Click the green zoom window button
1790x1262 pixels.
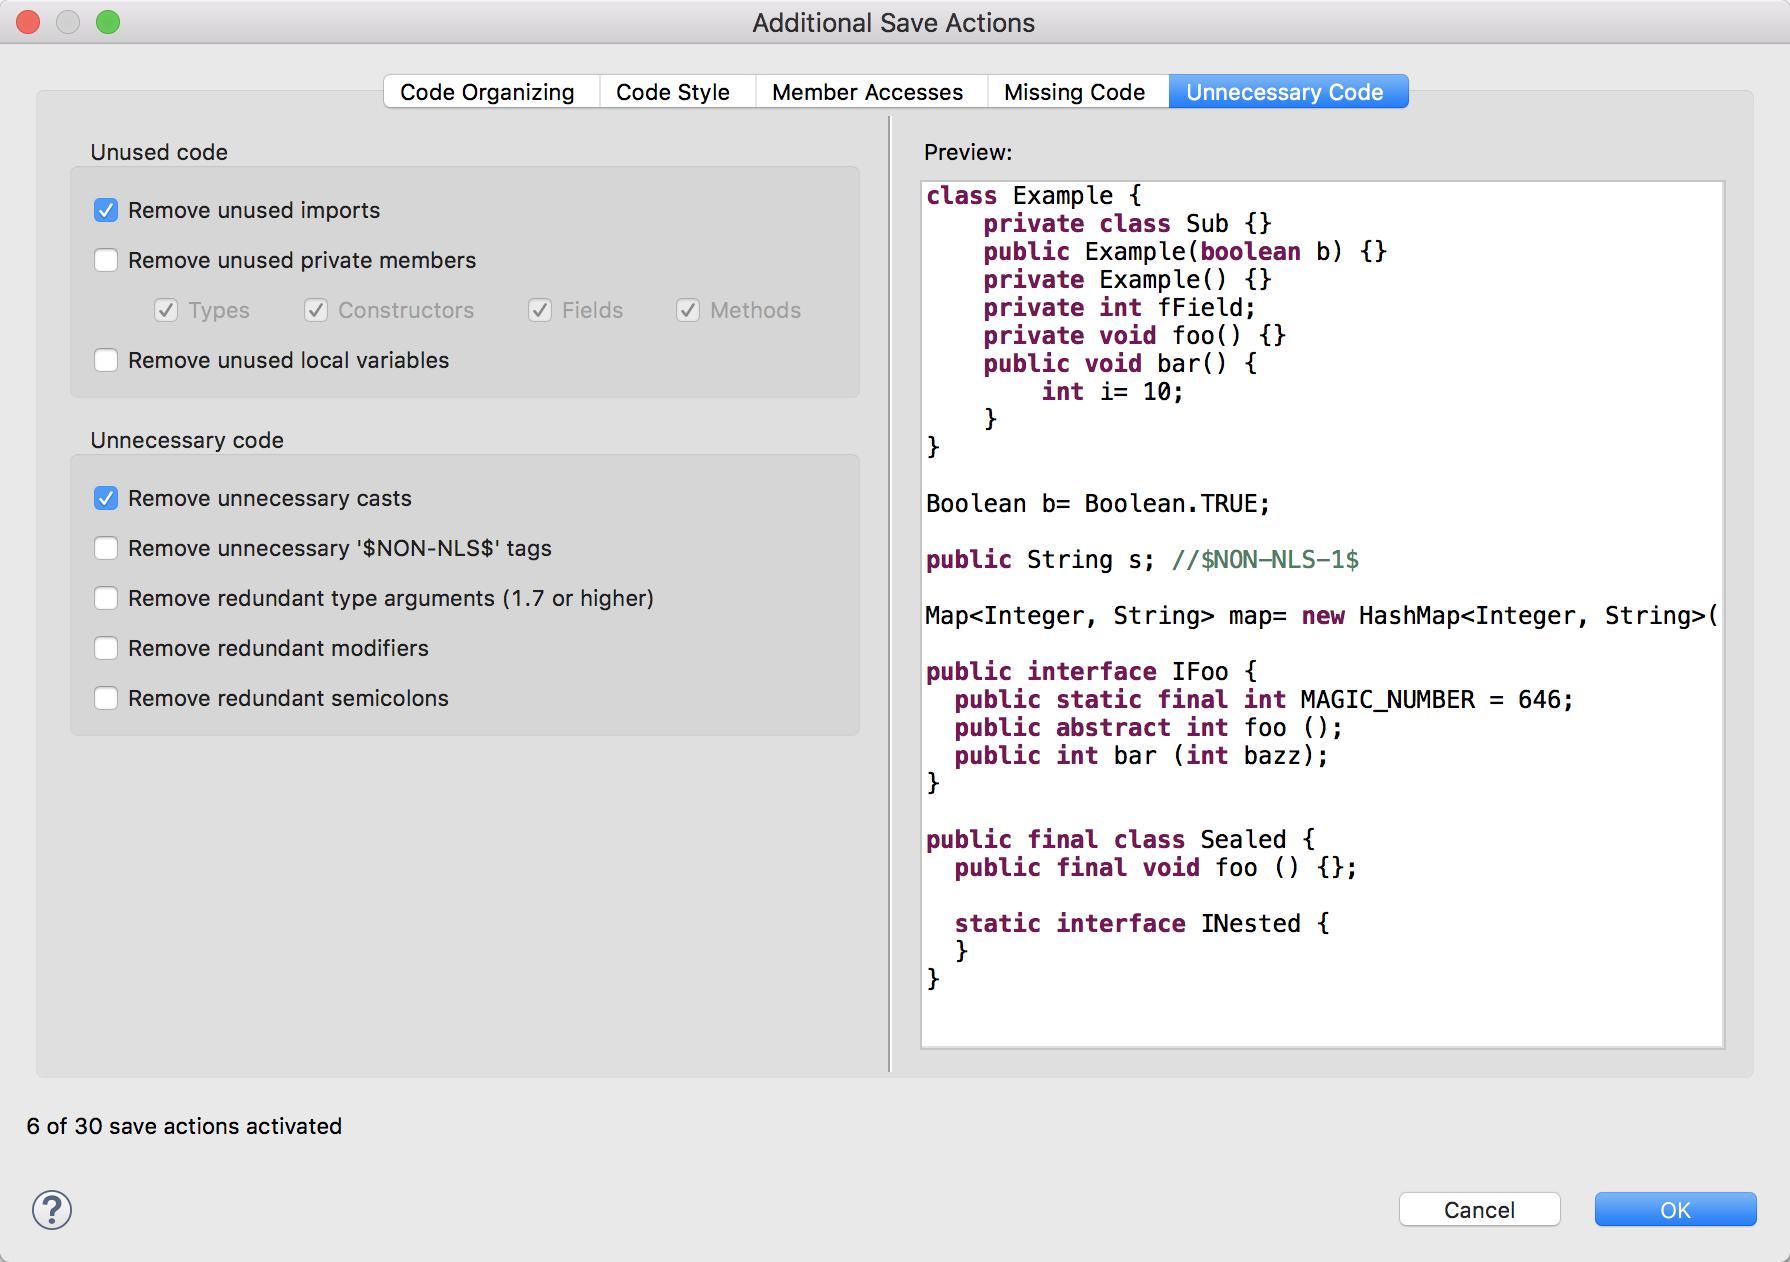pyautogui.click(x=108, y=22)
